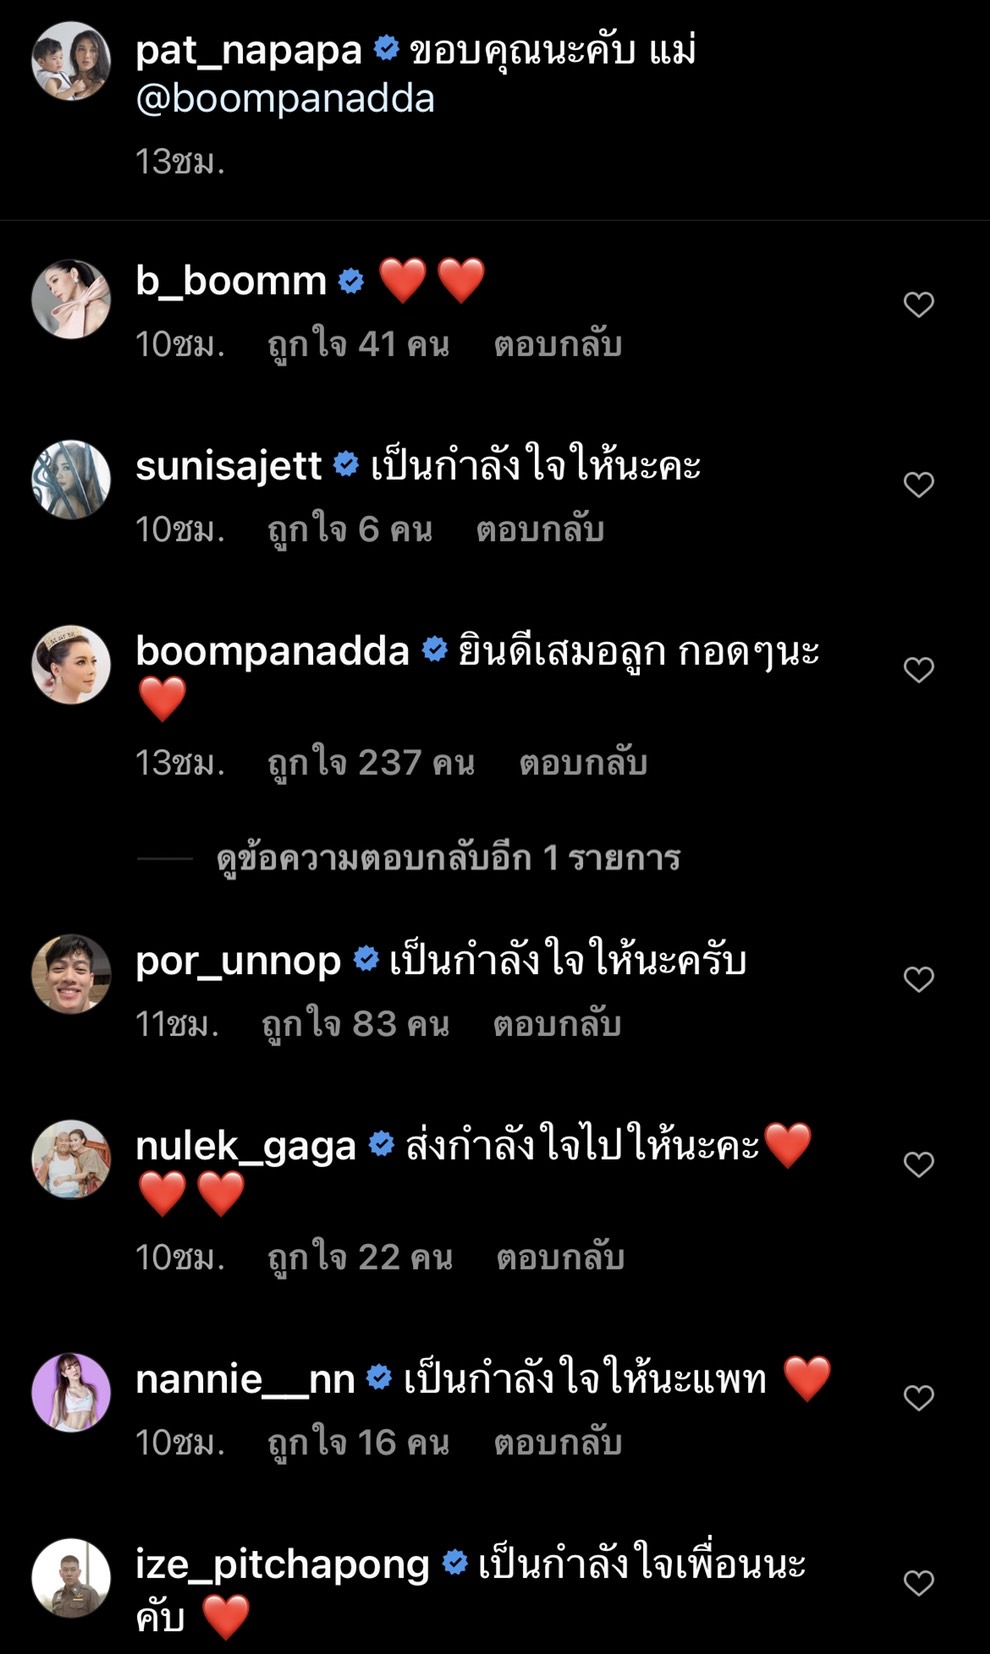Like ize_pitchapong's comment
The image size is (990, 1654).
coord(918,1582)
